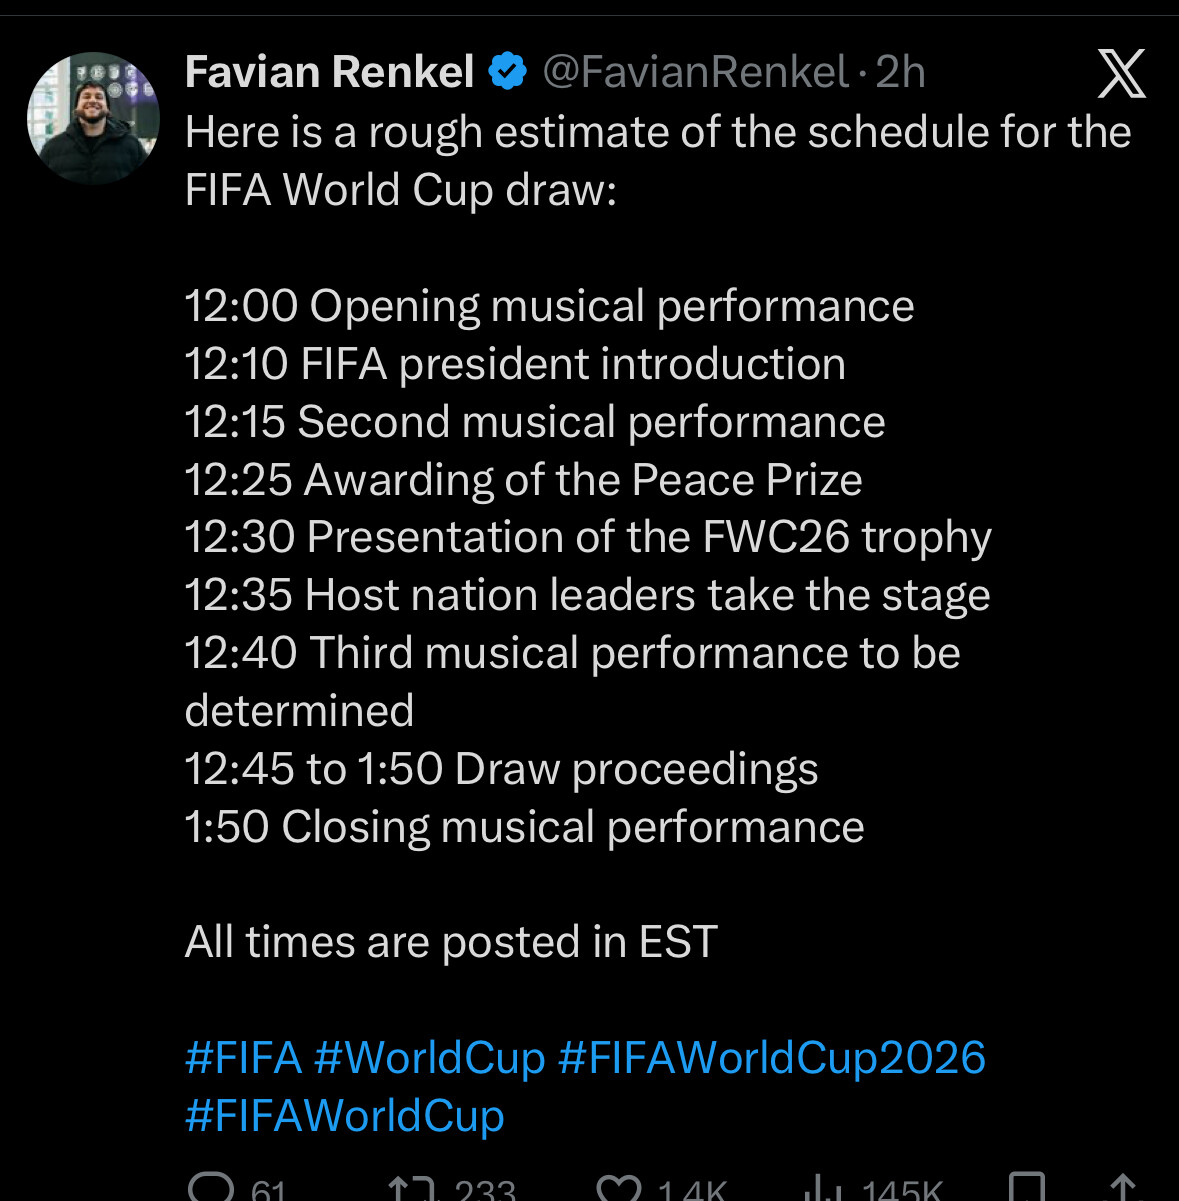Click the X logo
The width and height of the screenshot is (1179, 1201).
click(1121, 74)
